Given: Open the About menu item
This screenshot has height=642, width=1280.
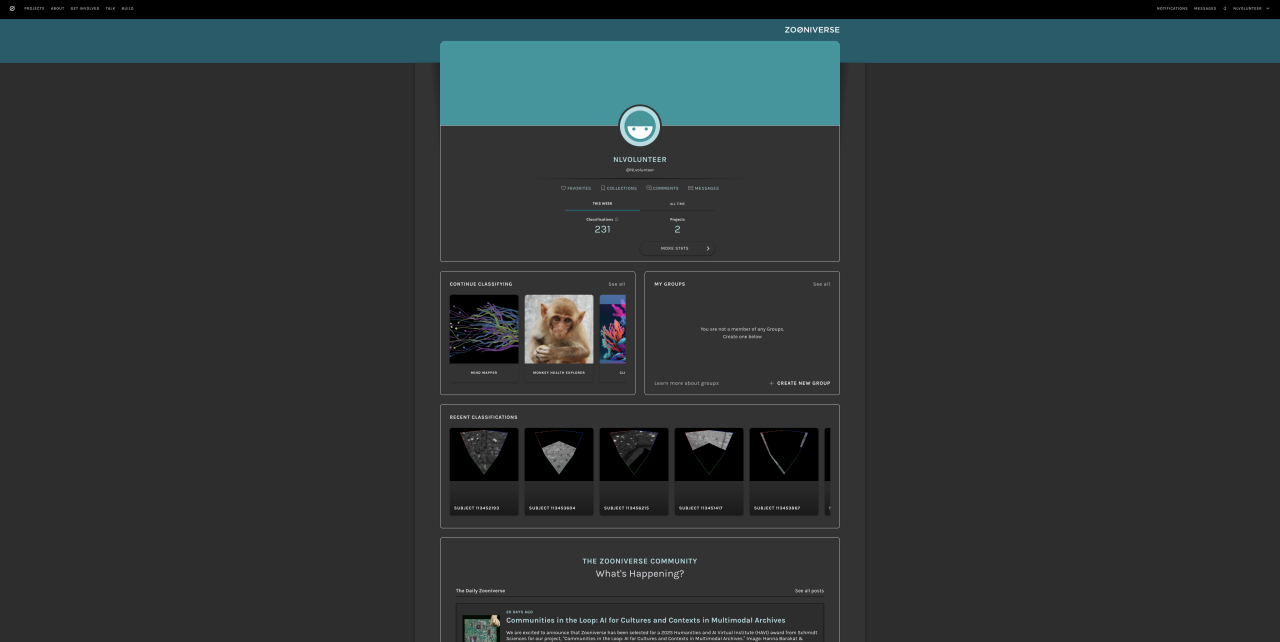Looking at the screenshot, I should (x=57, y=8).
